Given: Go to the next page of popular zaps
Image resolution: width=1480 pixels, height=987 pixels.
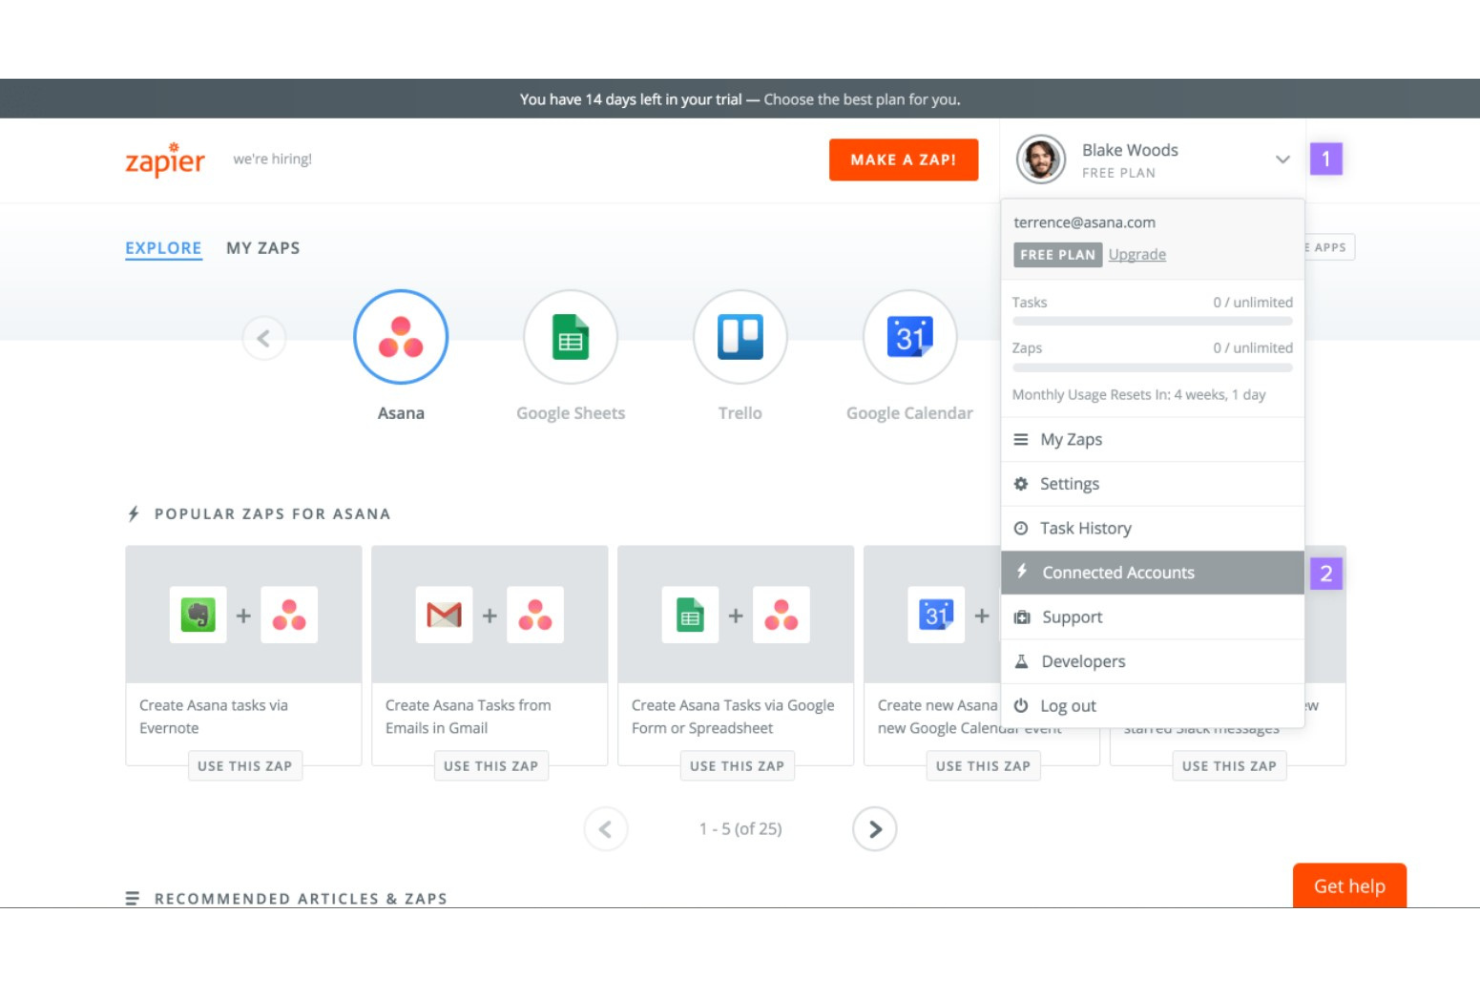Looking at the screenshot, I should coord(874,828).
